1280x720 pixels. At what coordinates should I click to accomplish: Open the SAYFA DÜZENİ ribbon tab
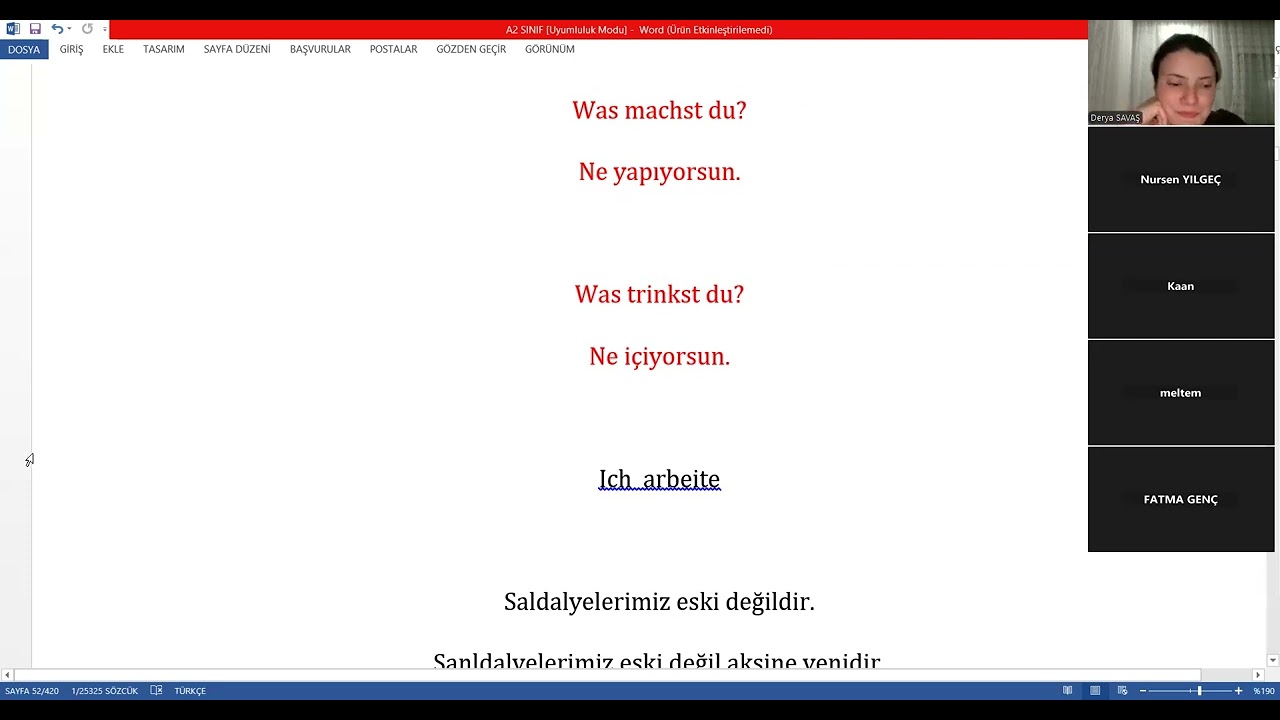(x=237, y=49)
